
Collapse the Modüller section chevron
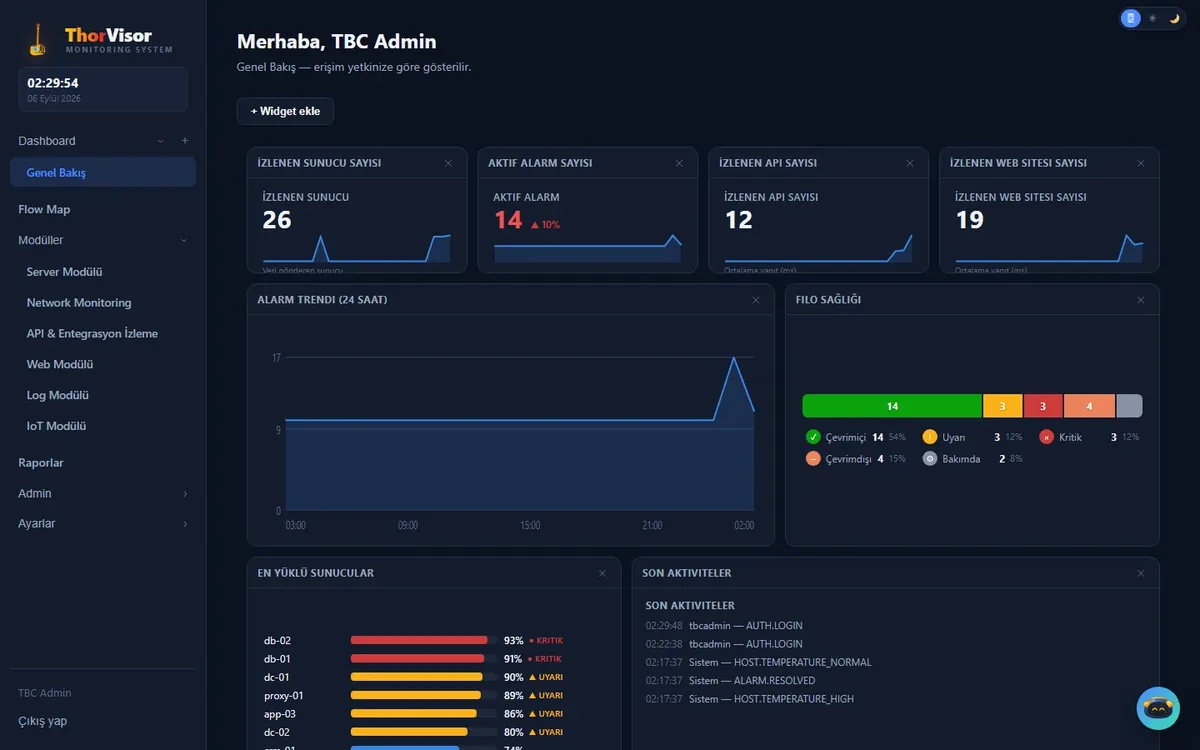click(184, 240)
